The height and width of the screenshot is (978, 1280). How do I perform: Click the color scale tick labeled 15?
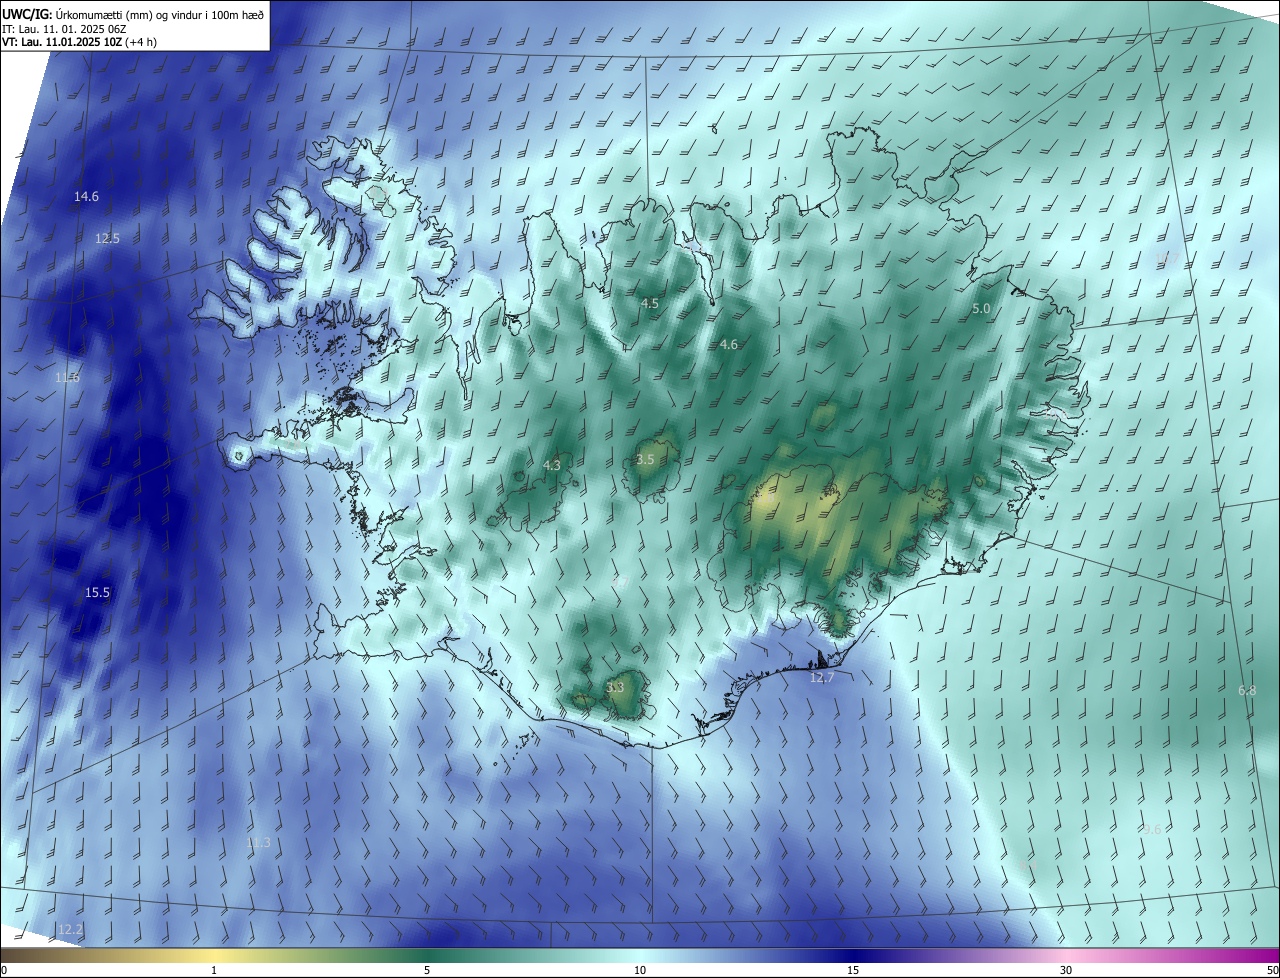[x=853, y=970]
